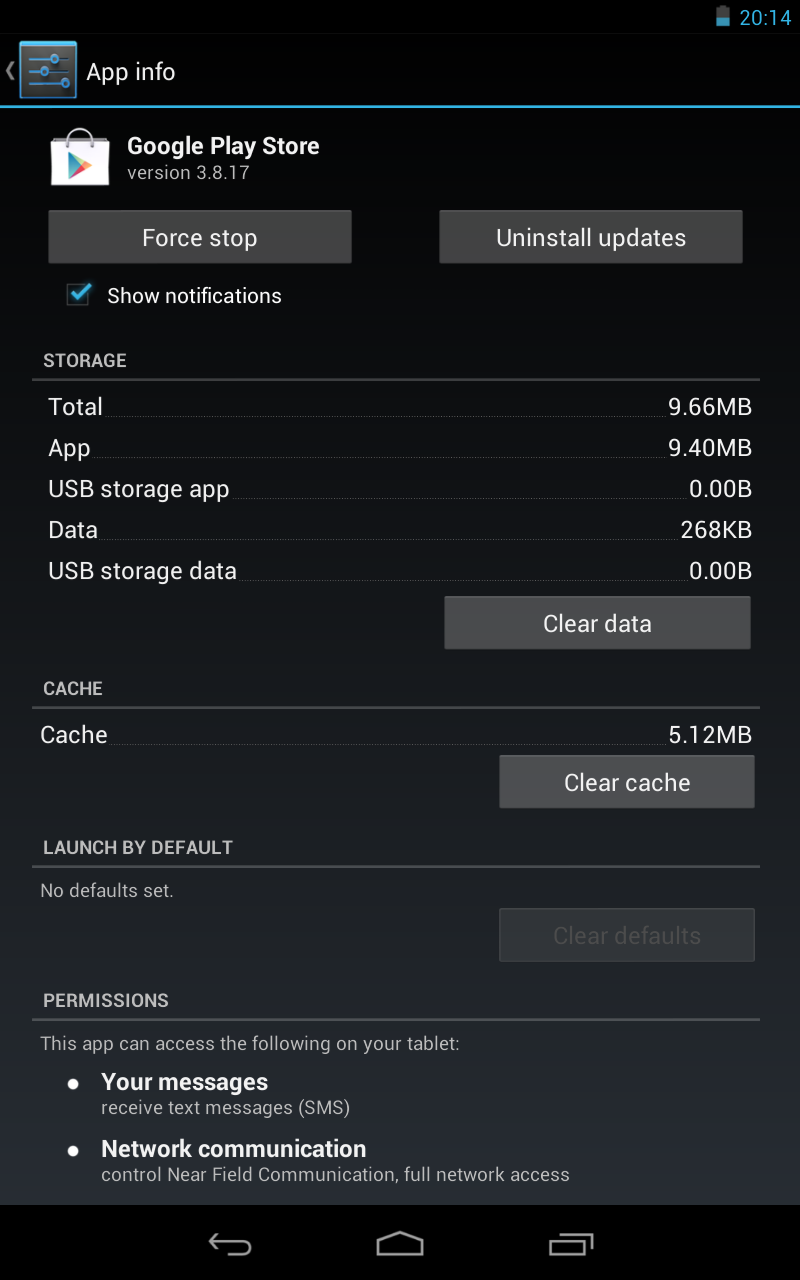800x1280 pixels.
Task: Tap the Google Play Store bag icon
Action: (x=79, y=157)
